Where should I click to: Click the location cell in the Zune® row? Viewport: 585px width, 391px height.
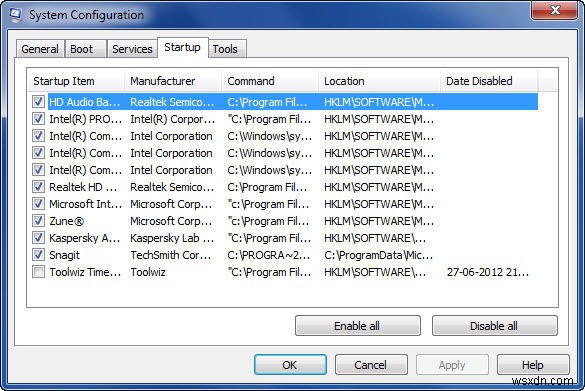(x=379, y=221)
